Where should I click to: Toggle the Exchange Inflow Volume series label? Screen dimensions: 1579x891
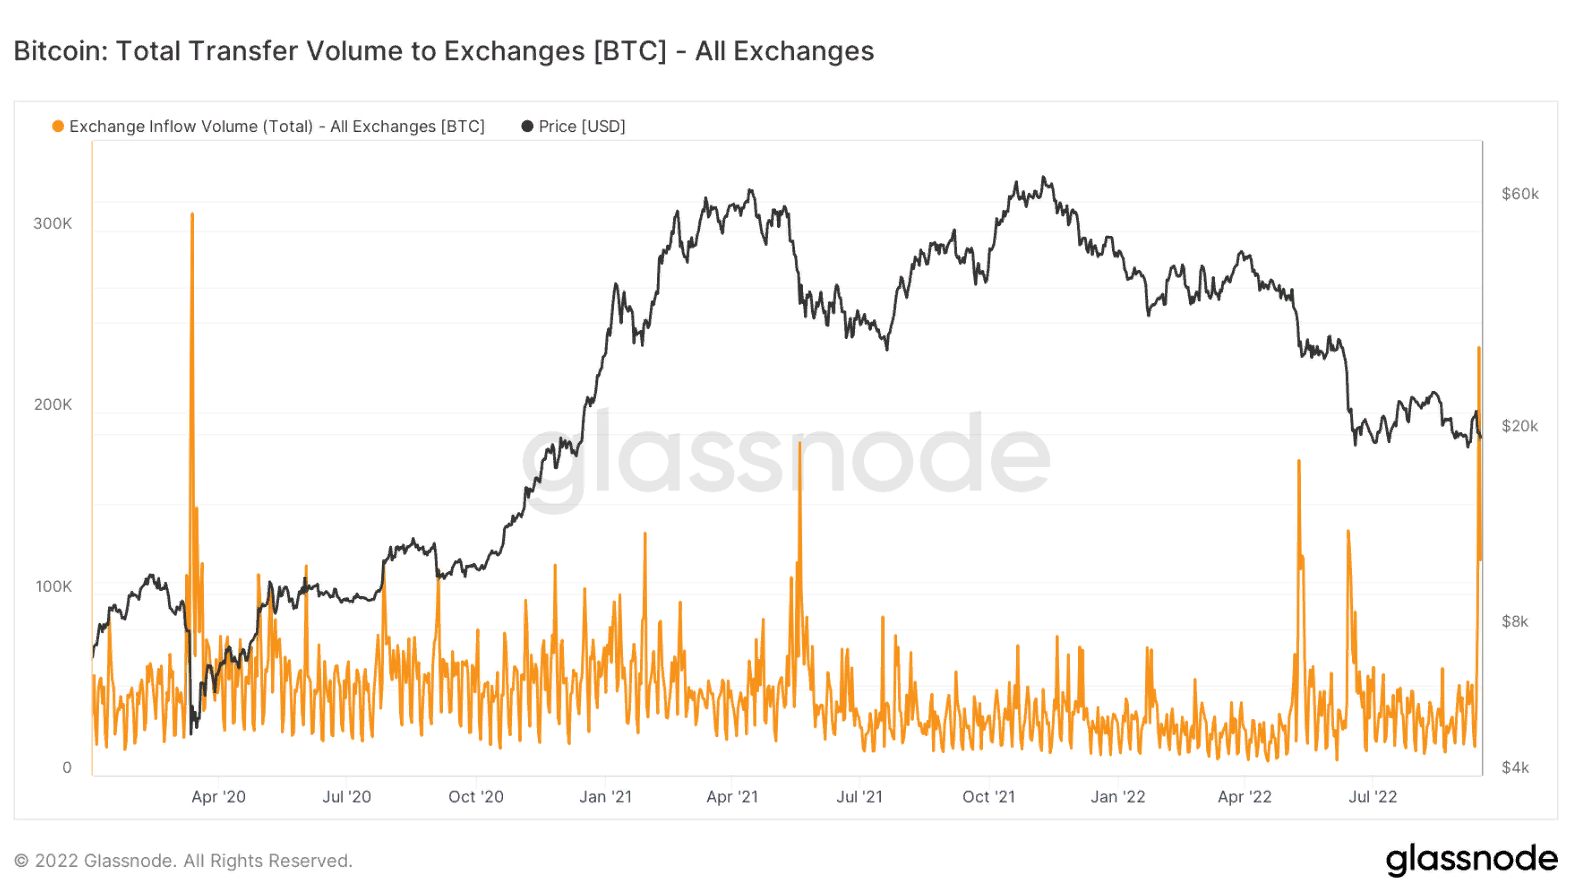276,126
